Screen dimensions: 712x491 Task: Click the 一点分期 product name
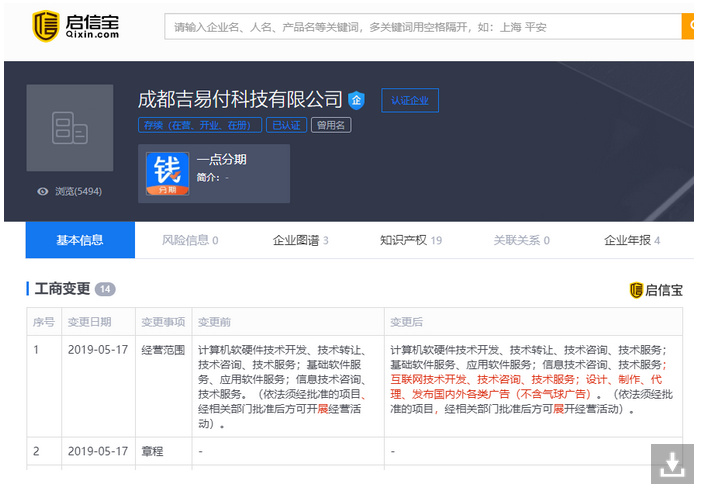click(222, 159)
